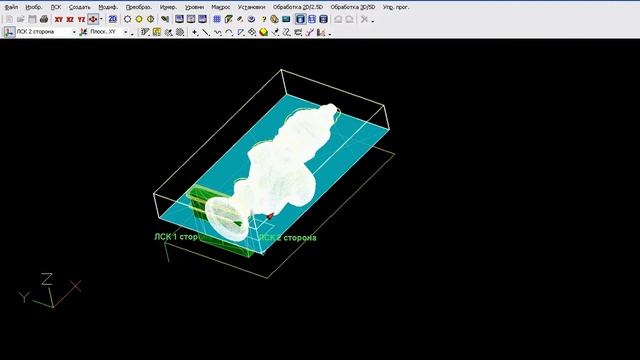The image size is (640, 360).
Task: Click the tan palette icon
Action: click(275, 19)
